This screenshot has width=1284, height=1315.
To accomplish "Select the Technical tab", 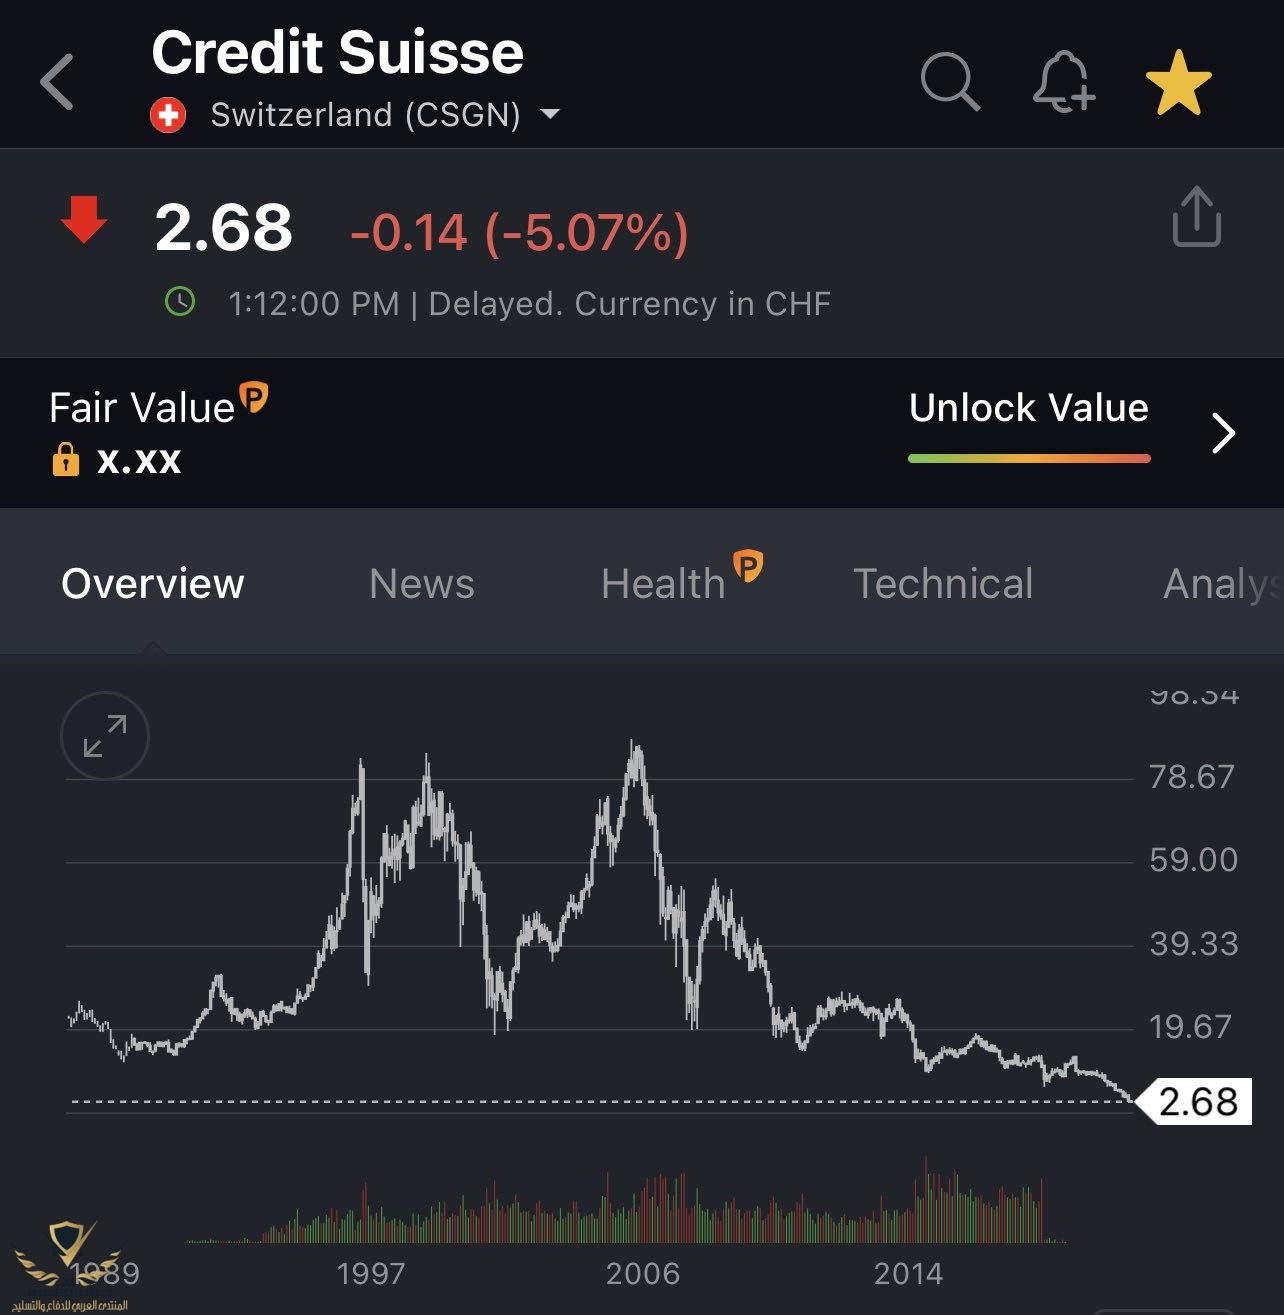I will point(943,584).
